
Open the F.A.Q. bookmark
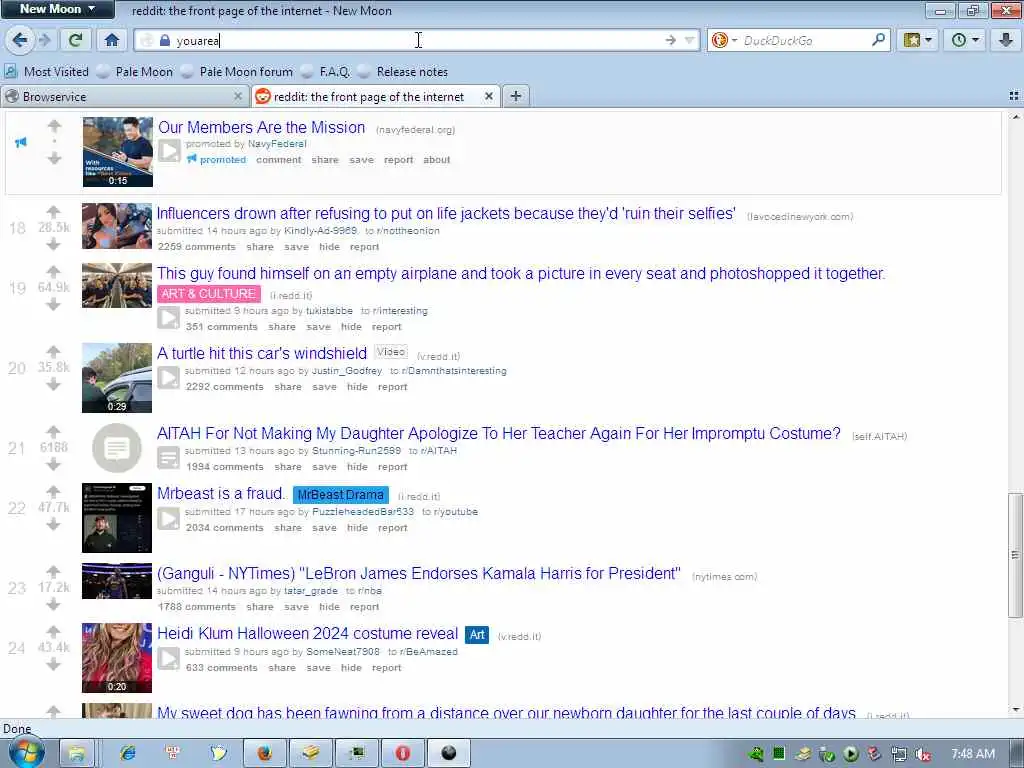coord(326,72)
